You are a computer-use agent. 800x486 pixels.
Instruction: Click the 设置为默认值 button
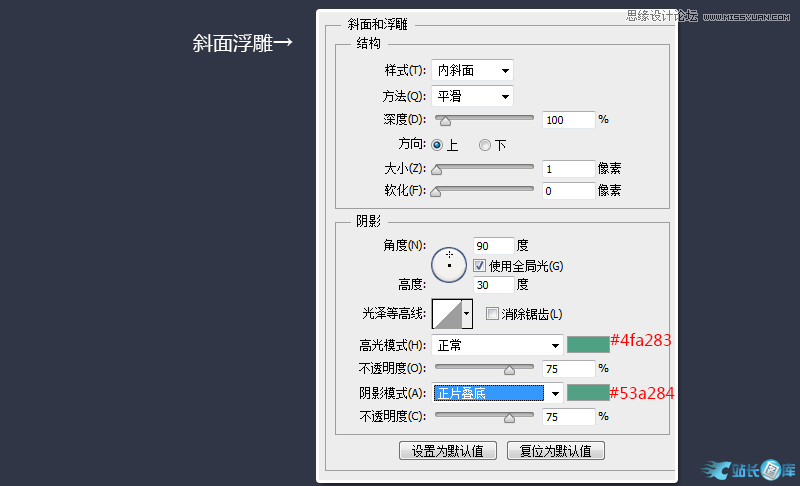(448, 451)
